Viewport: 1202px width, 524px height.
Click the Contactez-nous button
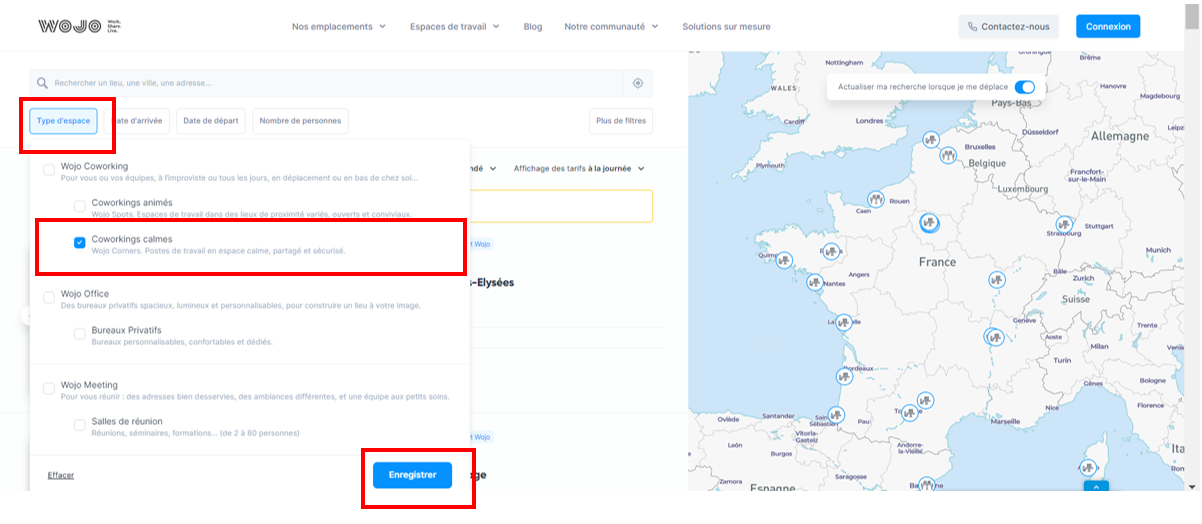coord(1008,27)
